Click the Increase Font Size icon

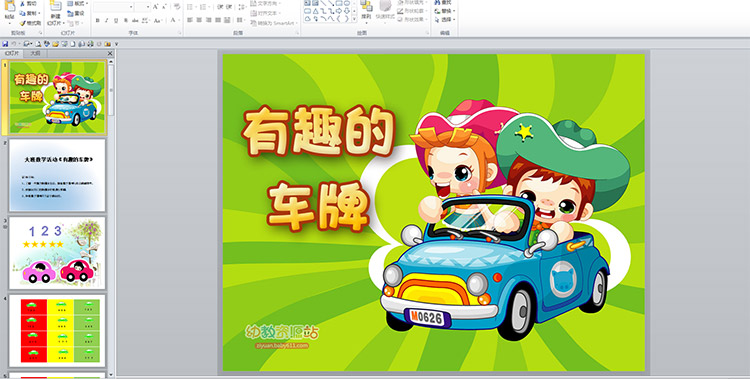(x=156, y=7)
